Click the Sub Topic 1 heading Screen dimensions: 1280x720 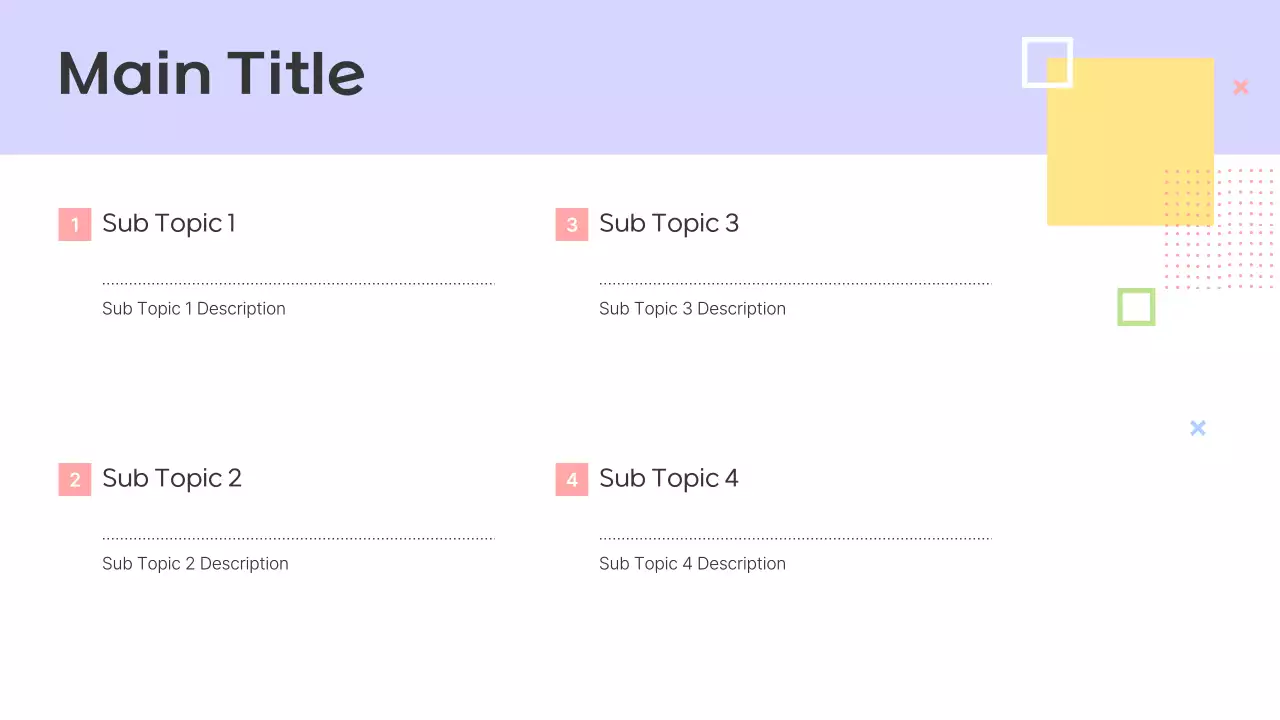(169, 223)
